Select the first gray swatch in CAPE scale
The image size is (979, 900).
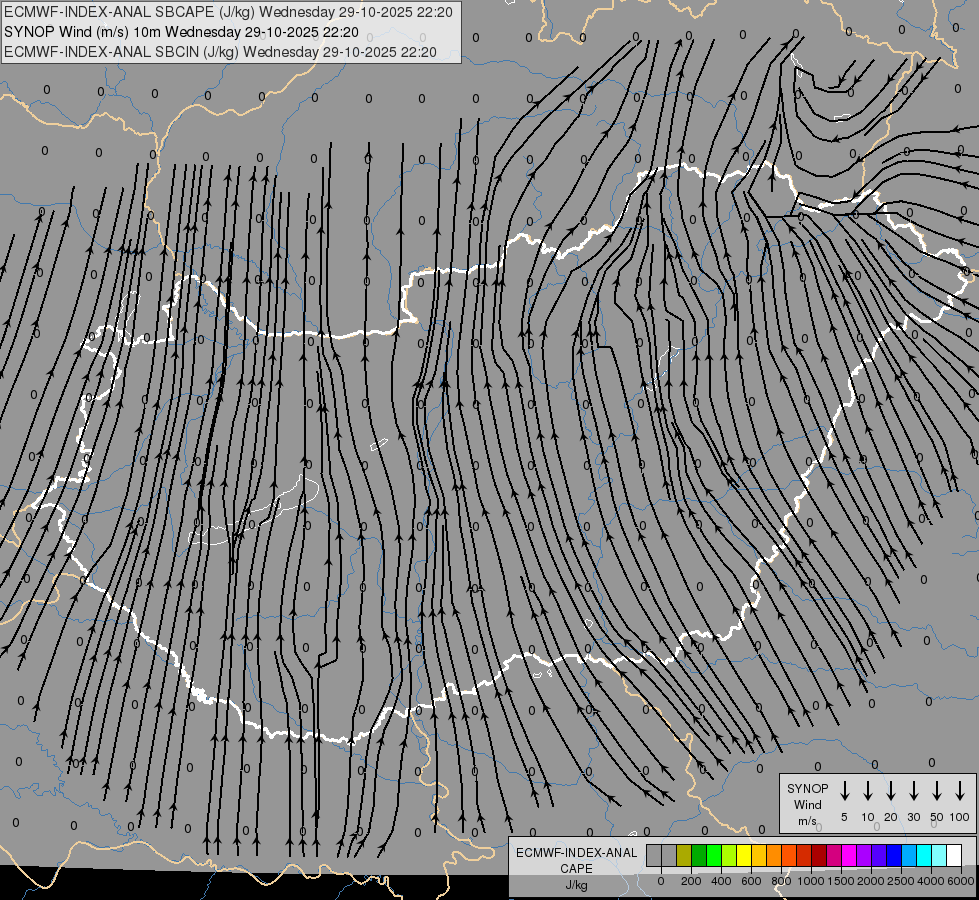tap(654, 855)
